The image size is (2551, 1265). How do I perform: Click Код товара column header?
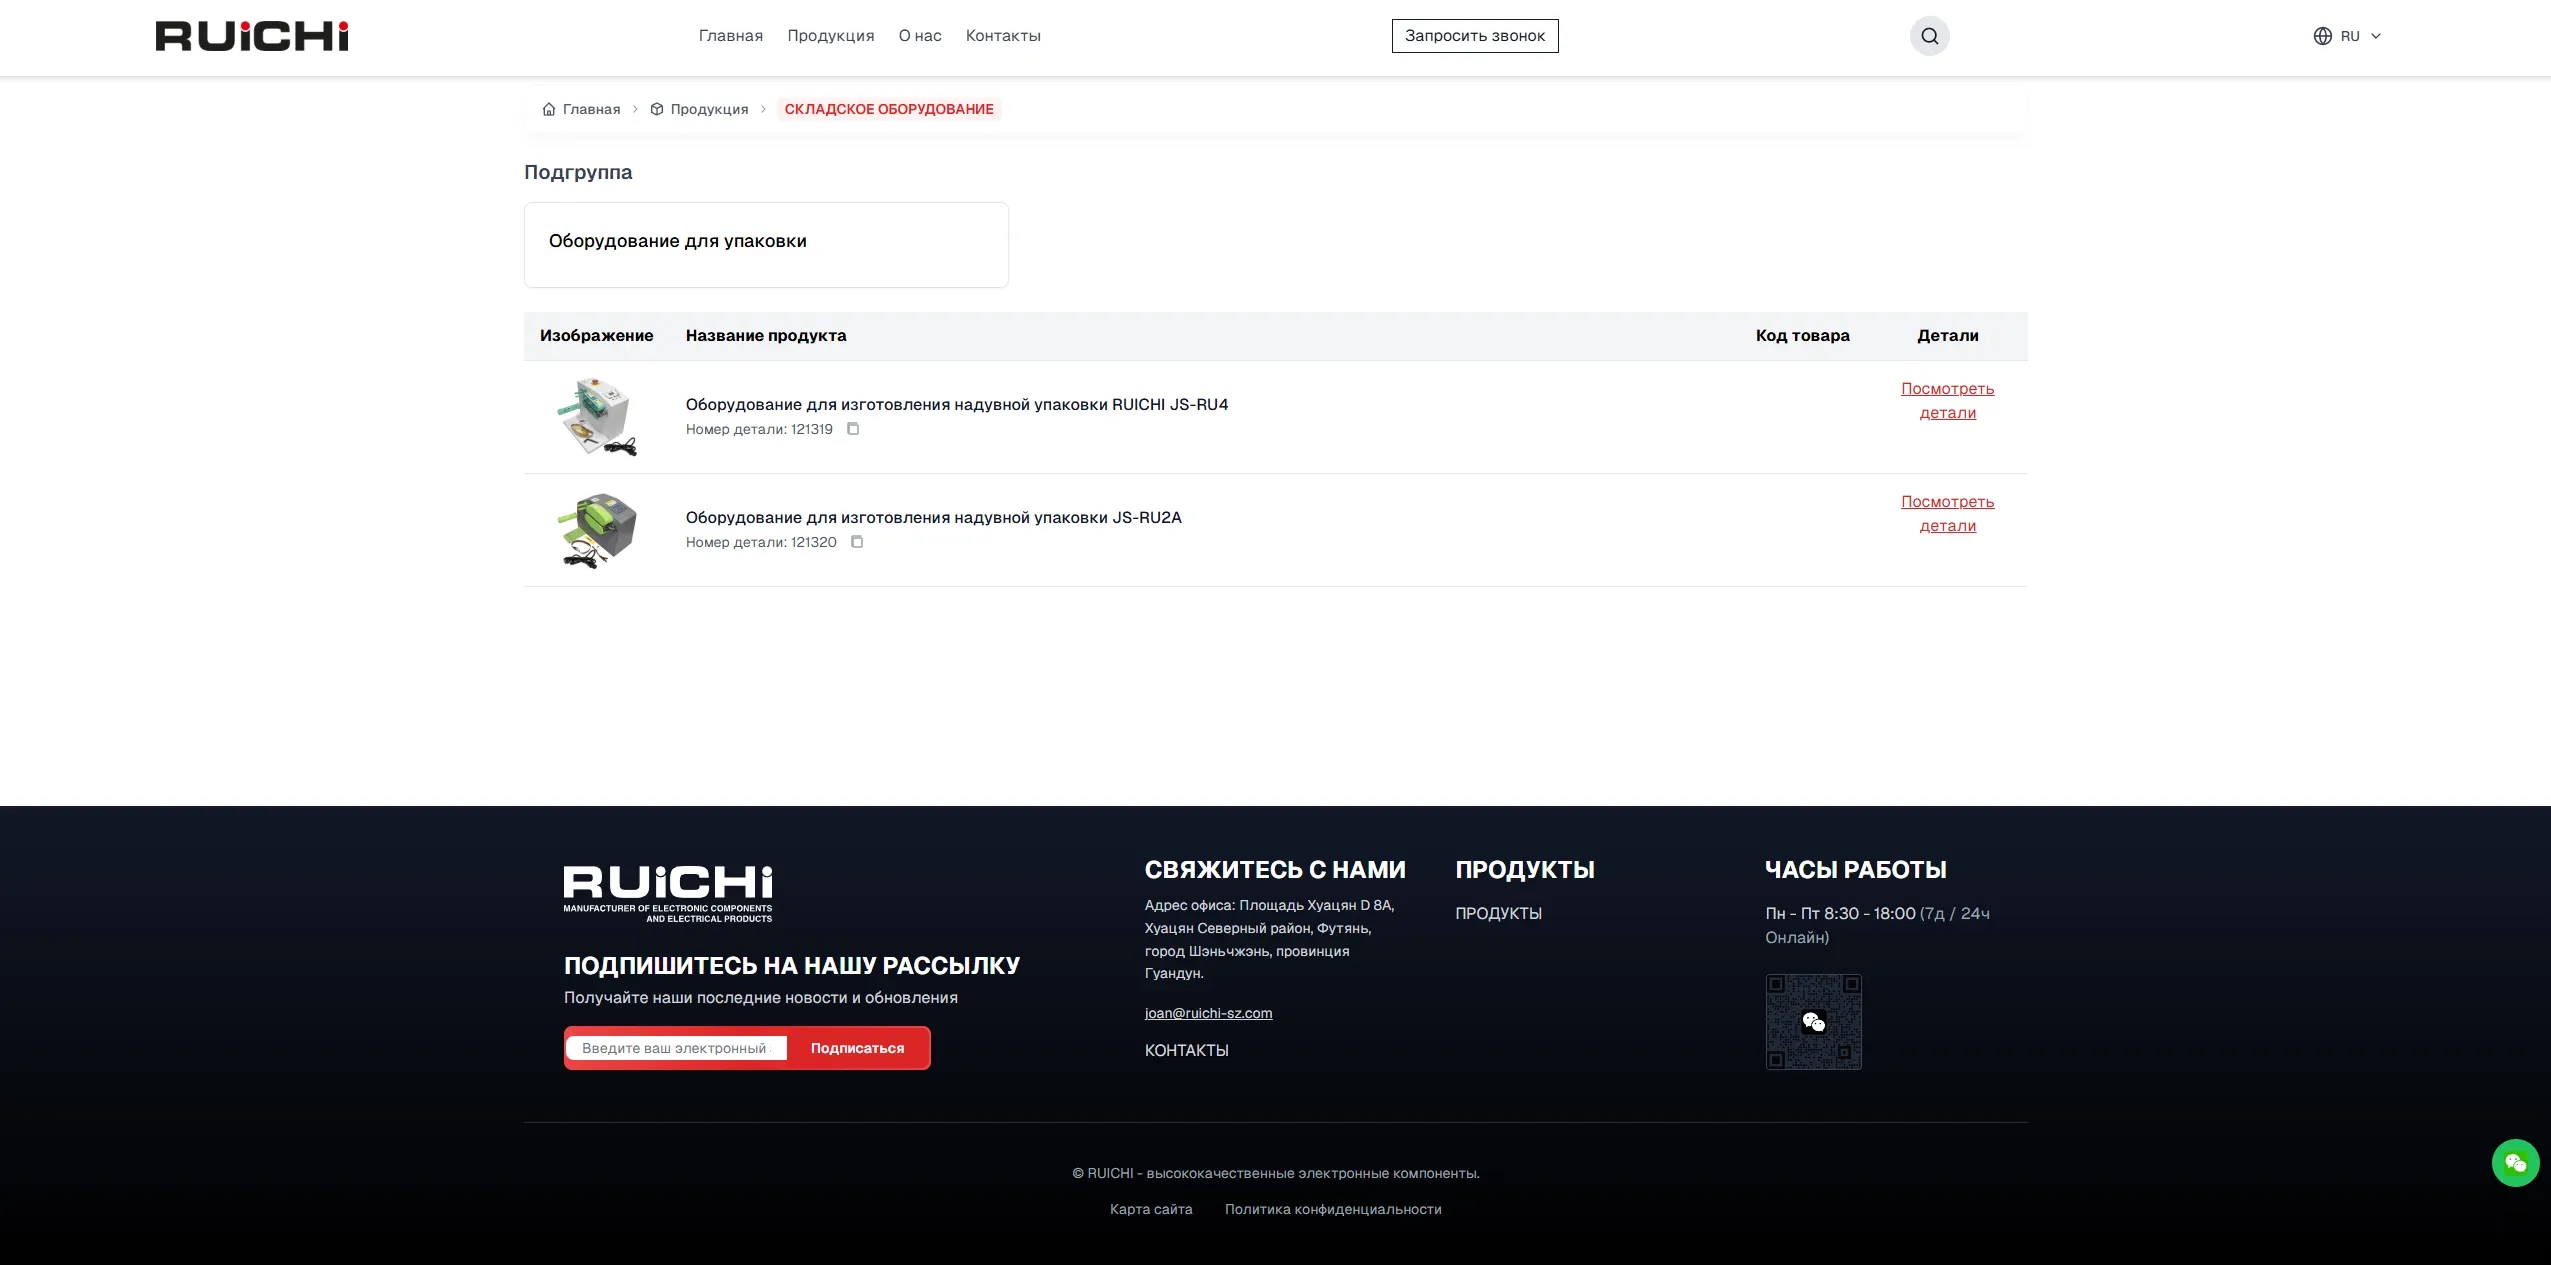click(x=1802, y=336)
